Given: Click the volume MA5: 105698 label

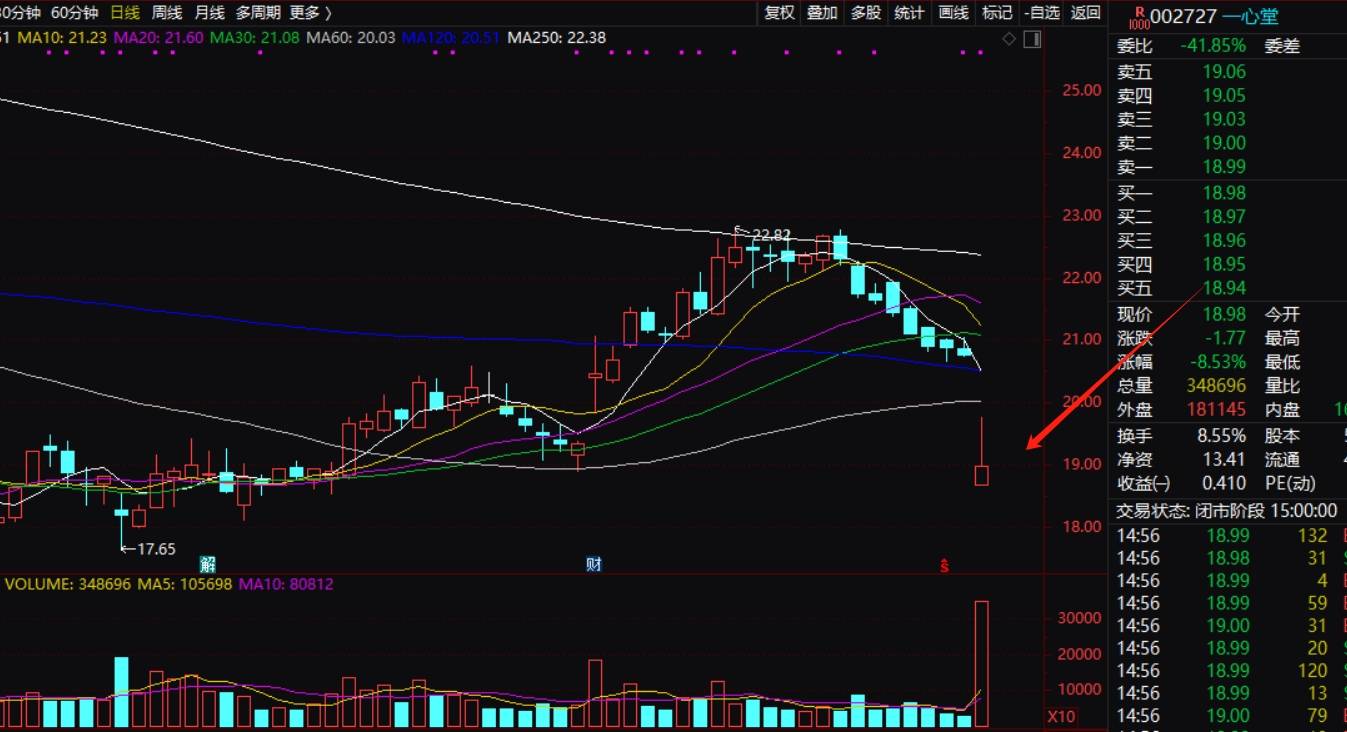Looking at the screenshot, I should point(185,584).
